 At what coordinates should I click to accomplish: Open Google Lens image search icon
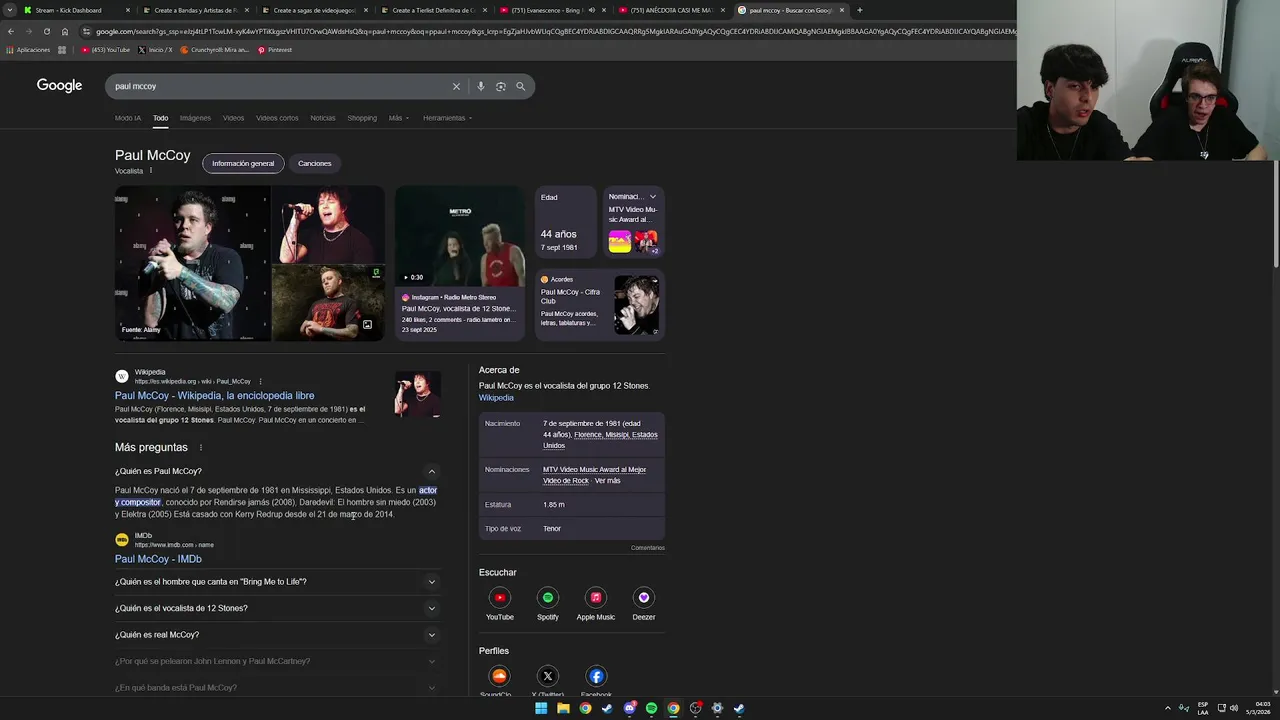point(501,86)
